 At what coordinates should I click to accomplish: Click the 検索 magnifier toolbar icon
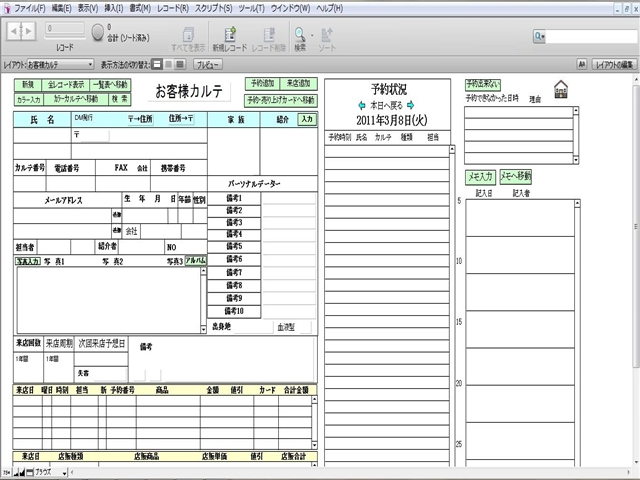click(300, 33)
